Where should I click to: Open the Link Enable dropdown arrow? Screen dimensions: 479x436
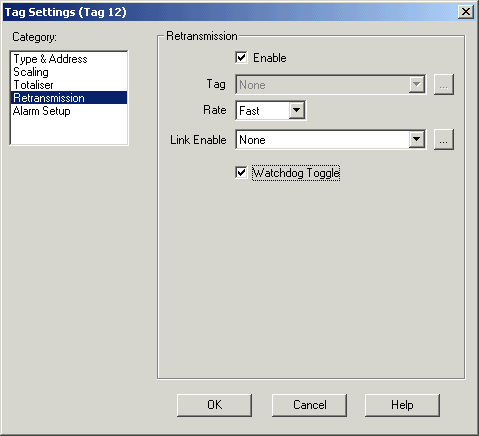click(417, 140)
